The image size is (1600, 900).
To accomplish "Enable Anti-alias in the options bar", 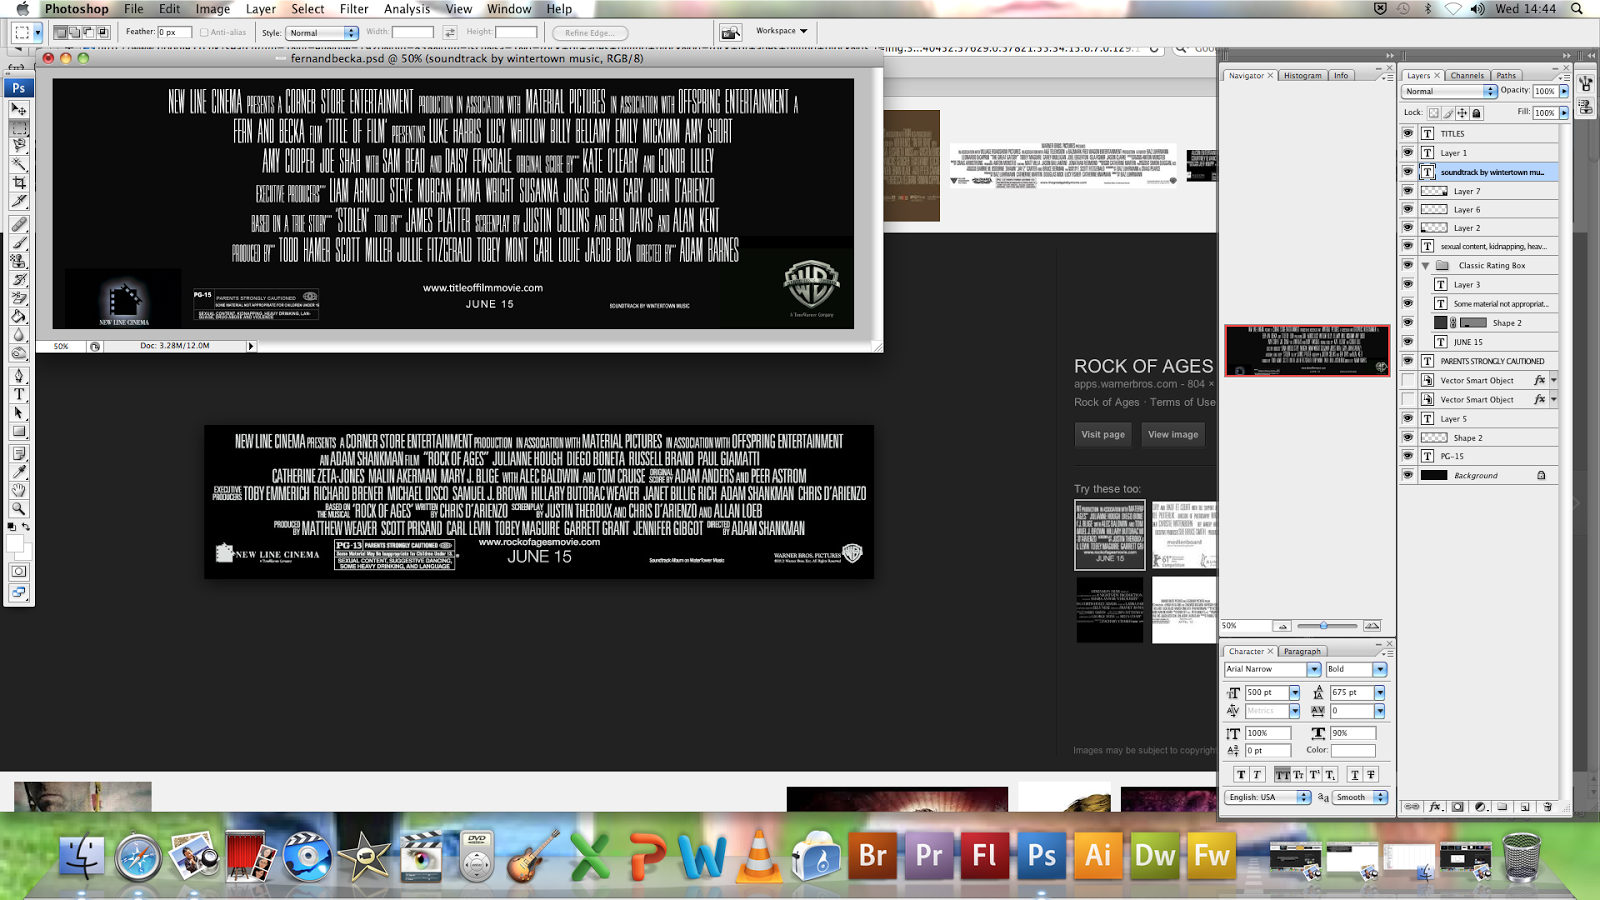I will pos(202,32).
